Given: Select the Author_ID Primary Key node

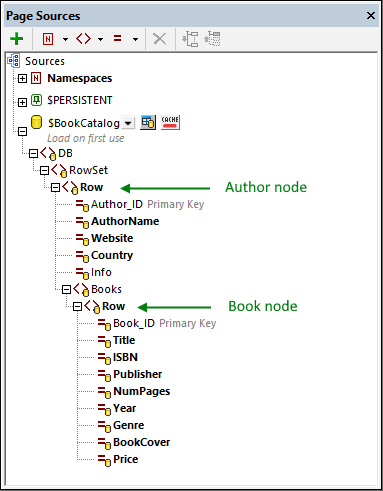Looking at the screenshot, I should pyautogui.click(x=147, y=204).
